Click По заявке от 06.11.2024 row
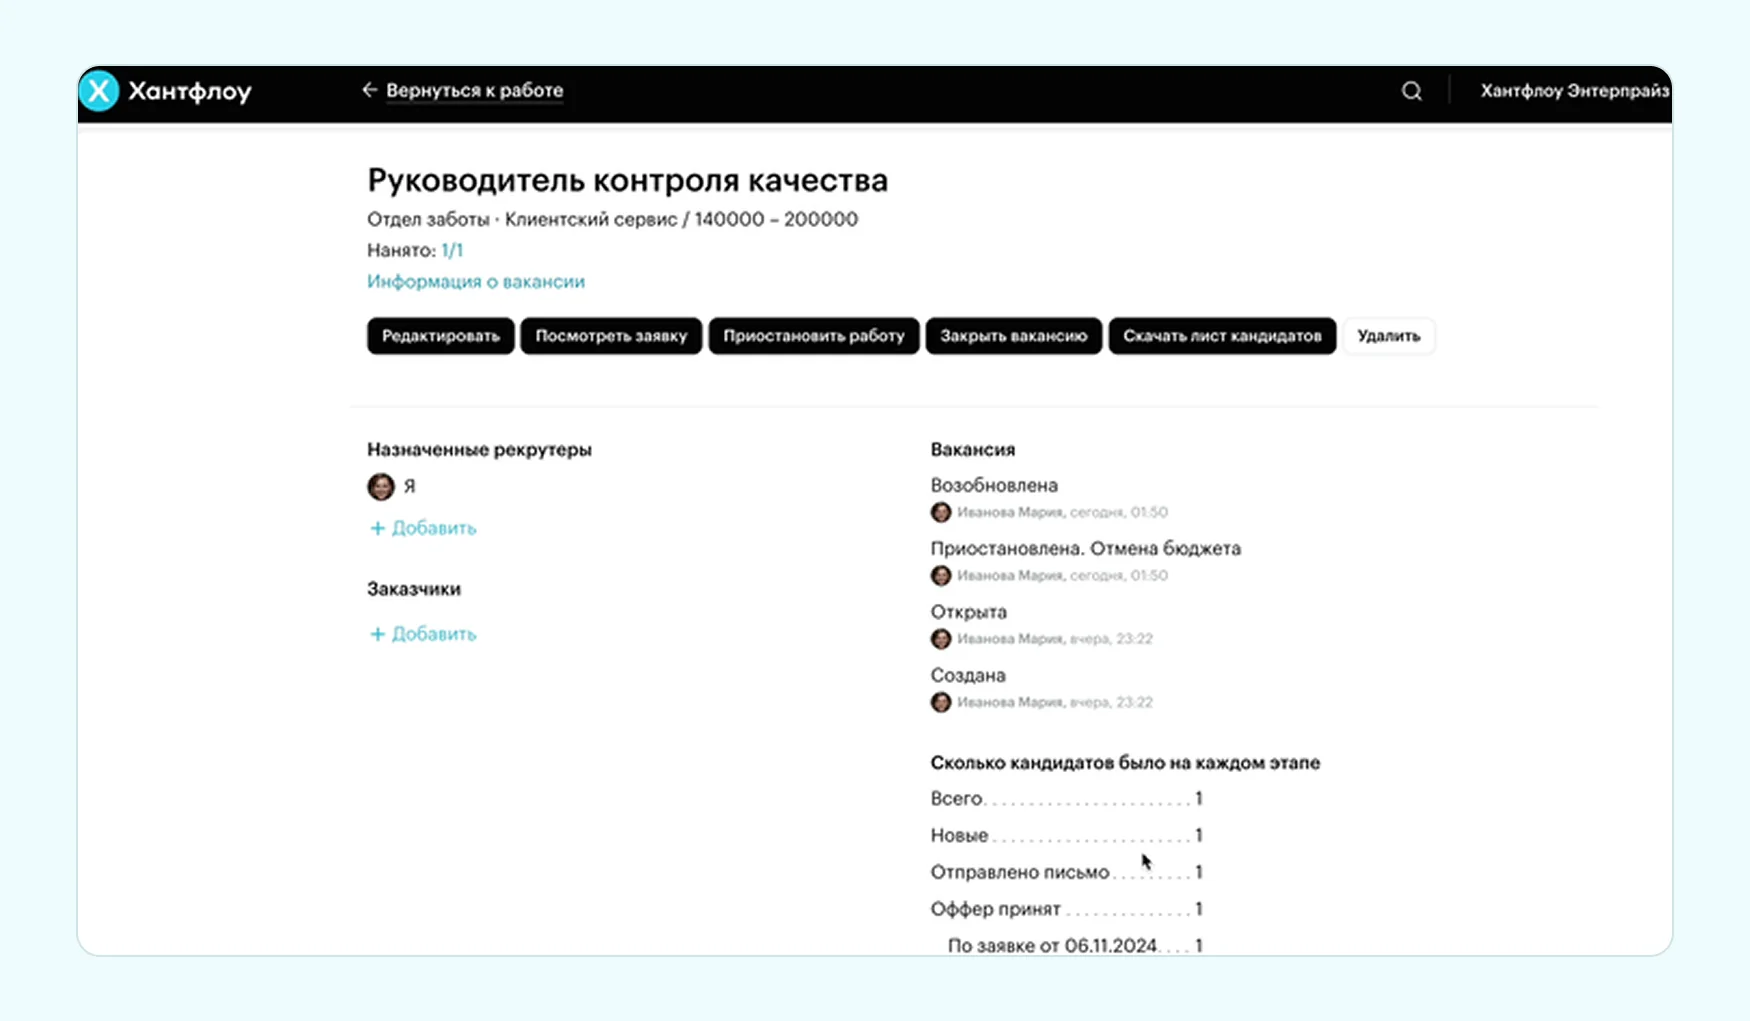Screen dimensions: 1750x1021 [x=1075, y=945]
